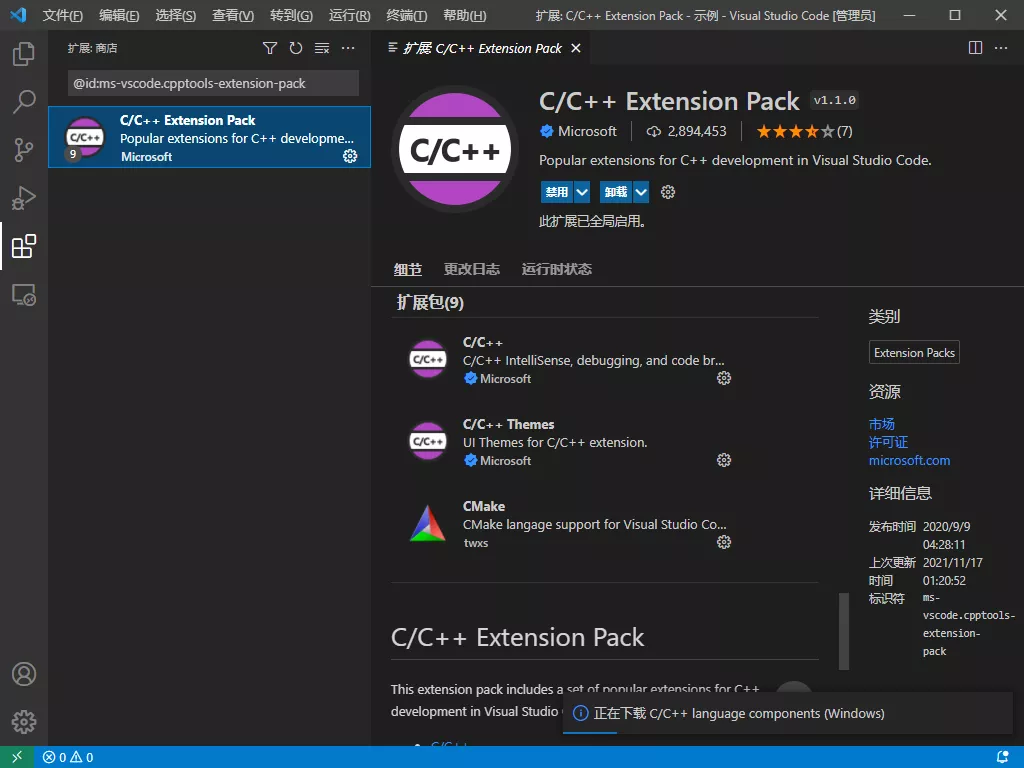Open extensions sidebar more actions menu
1024x768 pixels.
coord(348,48)
